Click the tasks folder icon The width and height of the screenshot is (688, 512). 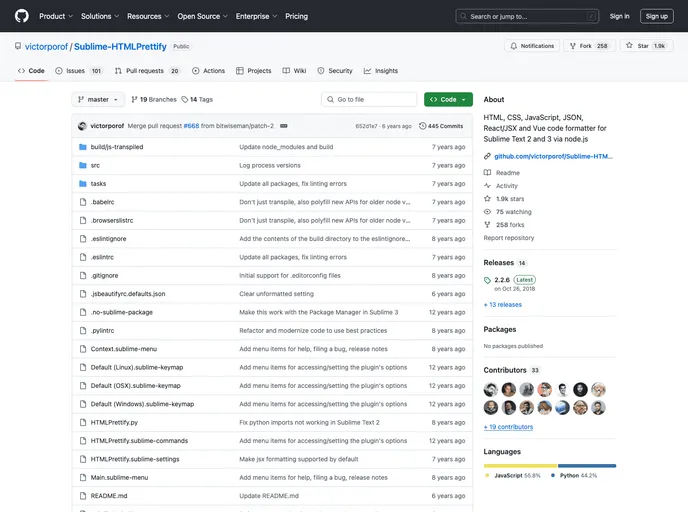coord(82,184)
